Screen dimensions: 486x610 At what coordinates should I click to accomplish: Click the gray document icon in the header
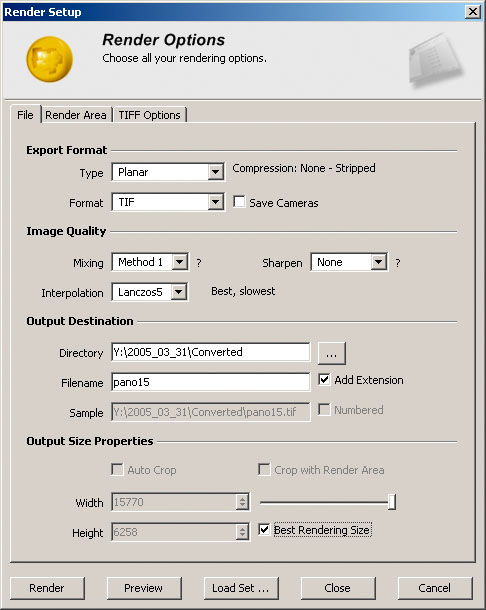tap(436, 60)
